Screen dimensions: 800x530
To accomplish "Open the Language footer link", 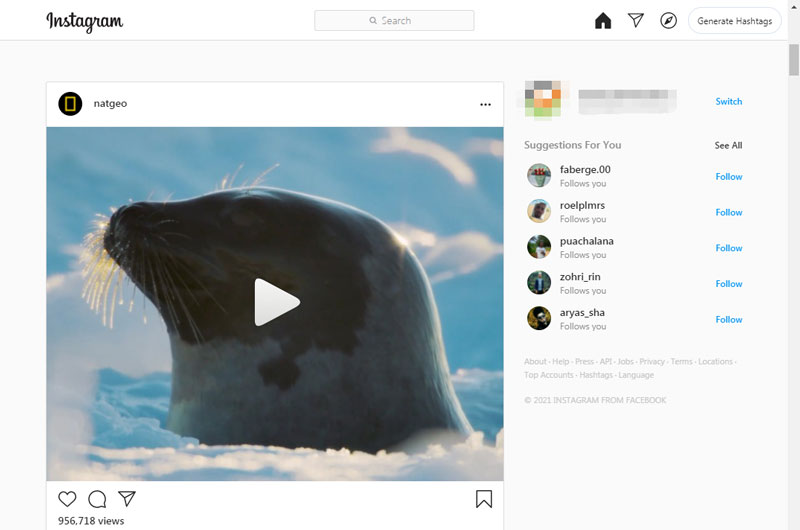I will (636, 374).
